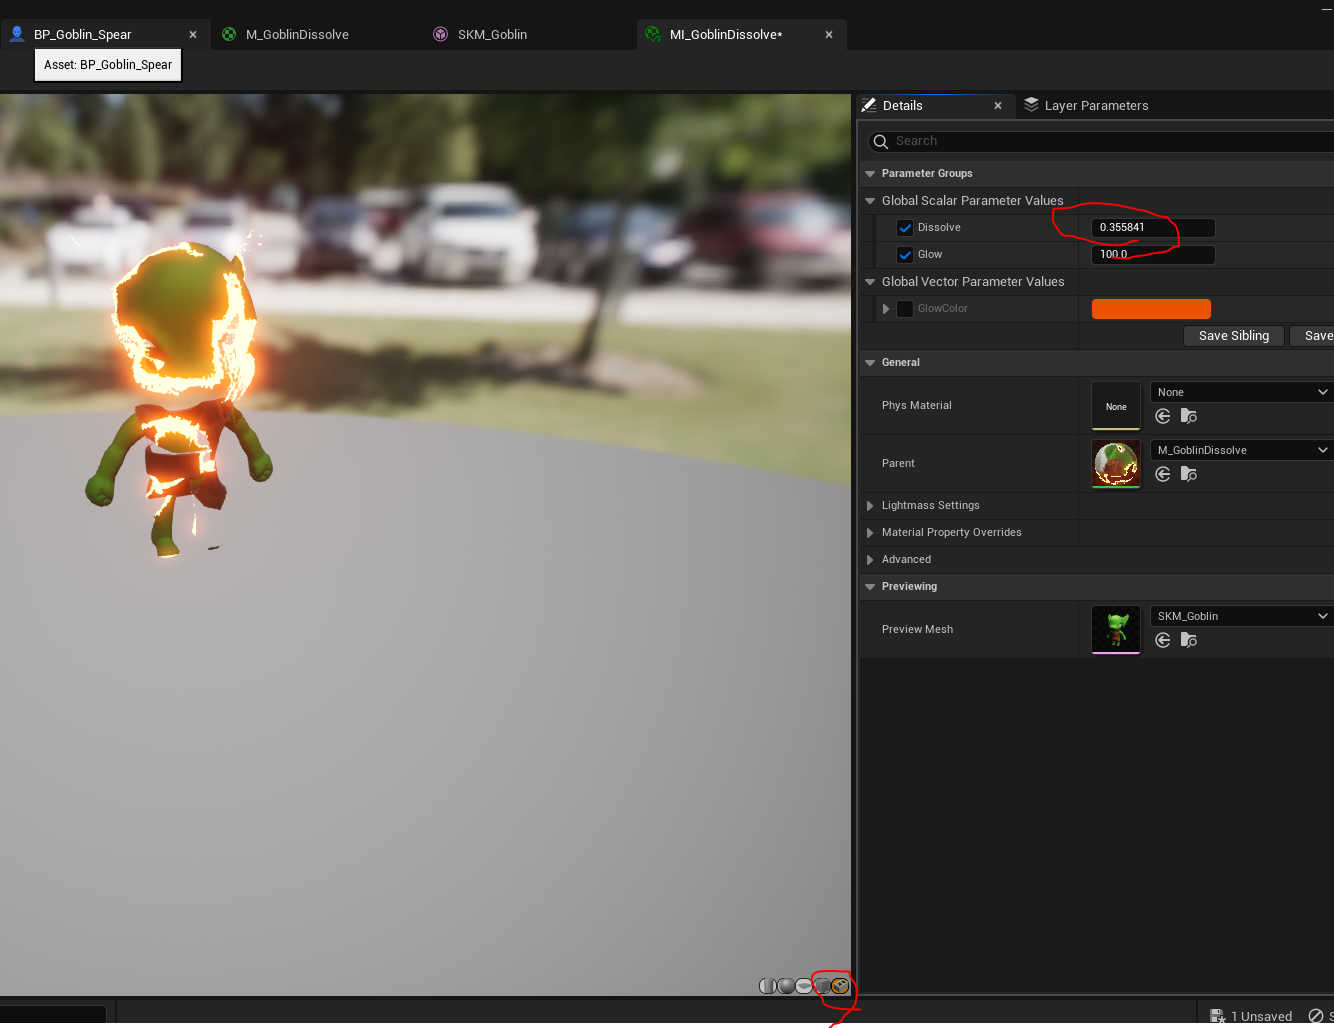Click the search magnifier icon in Details
Image resolution: width=1334 pixels, height=1028 pixels.
tap(881, 142)
